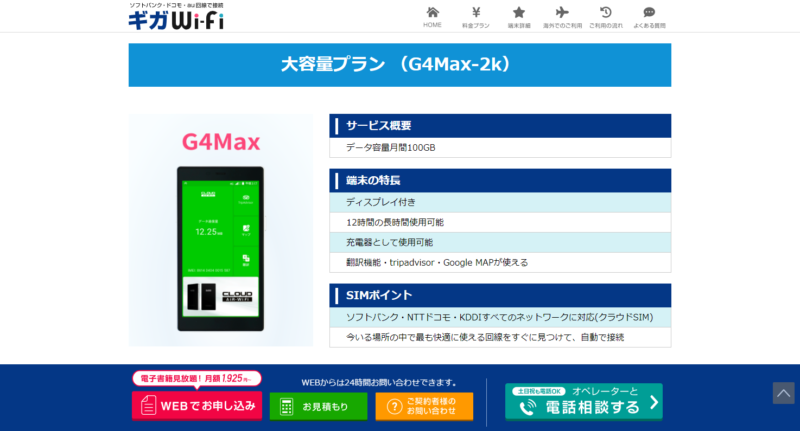
Task: Click the 大容量プラン (G4Max-2k) banner
Action: click(399, 65)
